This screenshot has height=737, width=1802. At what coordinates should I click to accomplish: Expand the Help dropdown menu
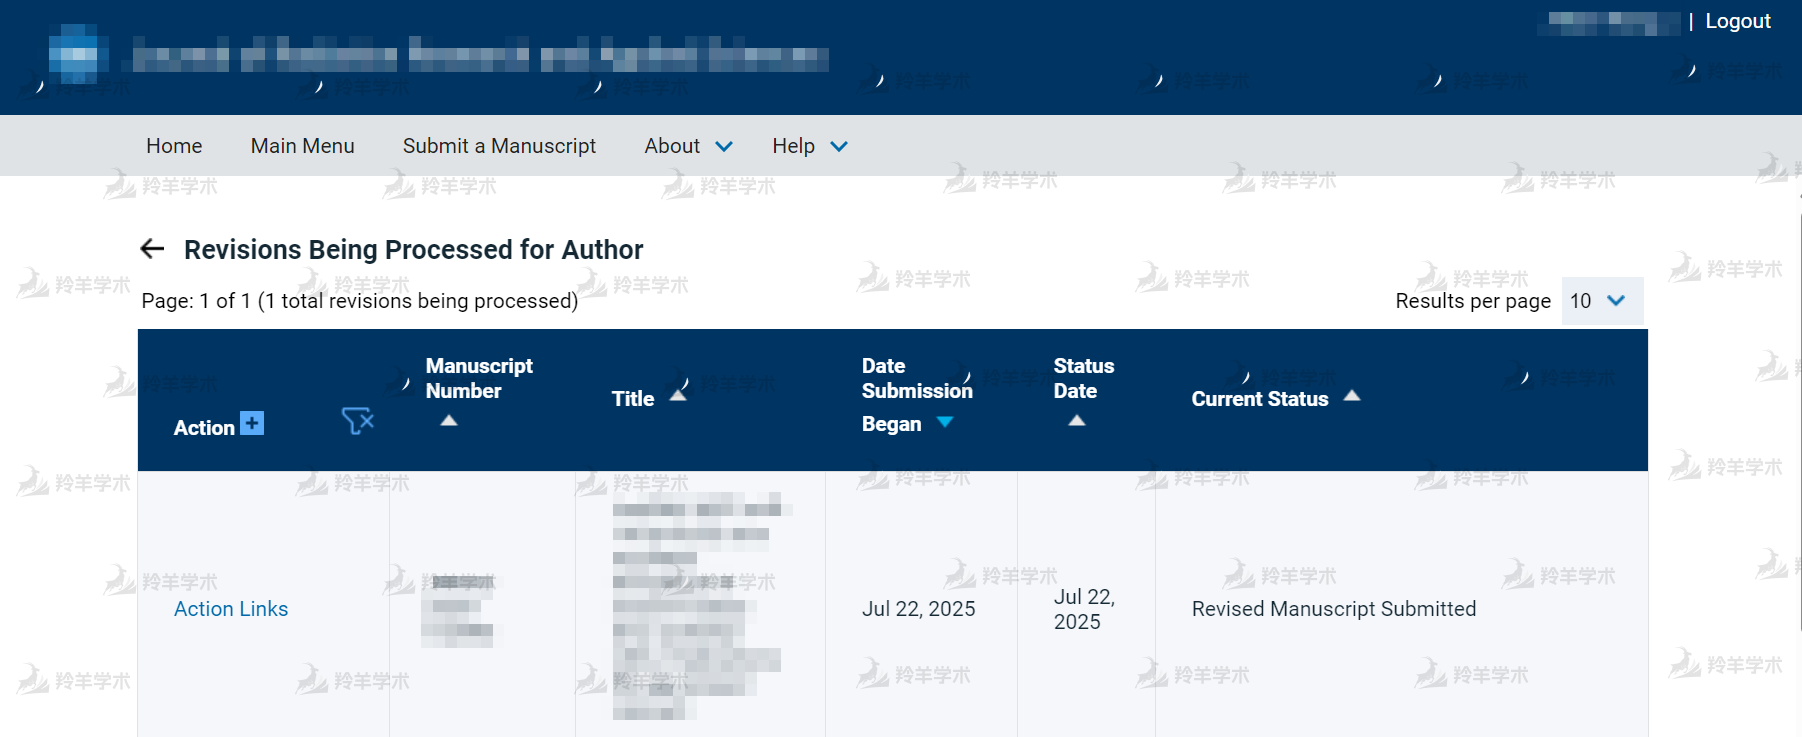[x=809, y=146]
